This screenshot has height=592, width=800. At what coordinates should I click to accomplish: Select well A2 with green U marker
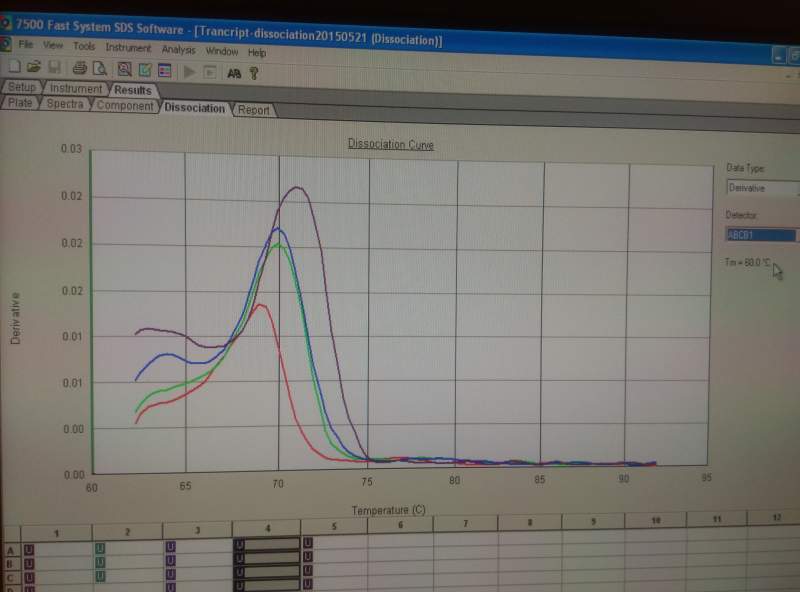tap(128, 548)
